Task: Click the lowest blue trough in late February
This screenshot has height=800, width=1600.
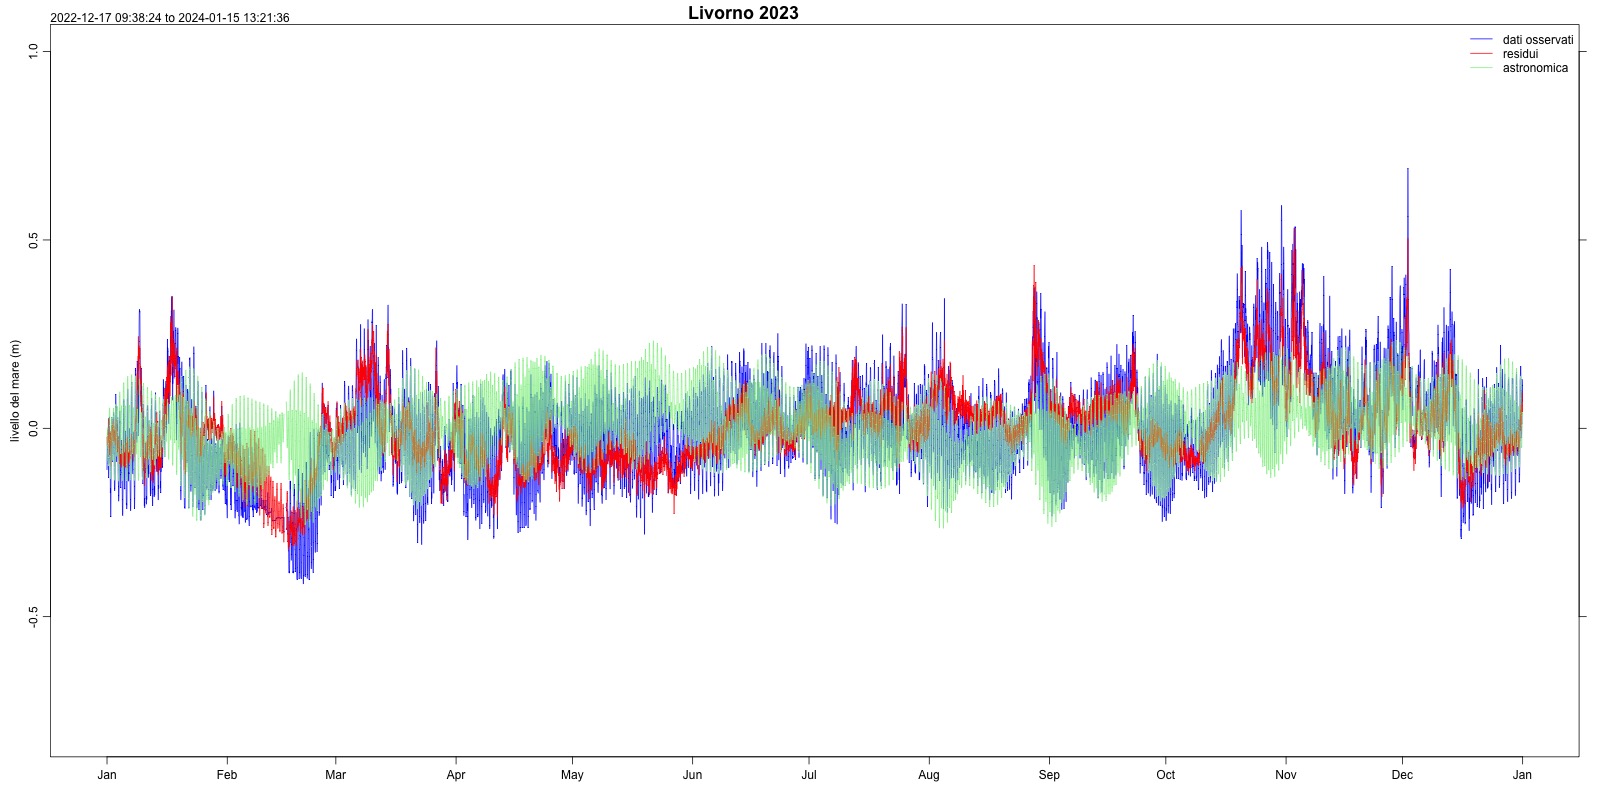Action: pyautogui.click(x=303, y=581)
